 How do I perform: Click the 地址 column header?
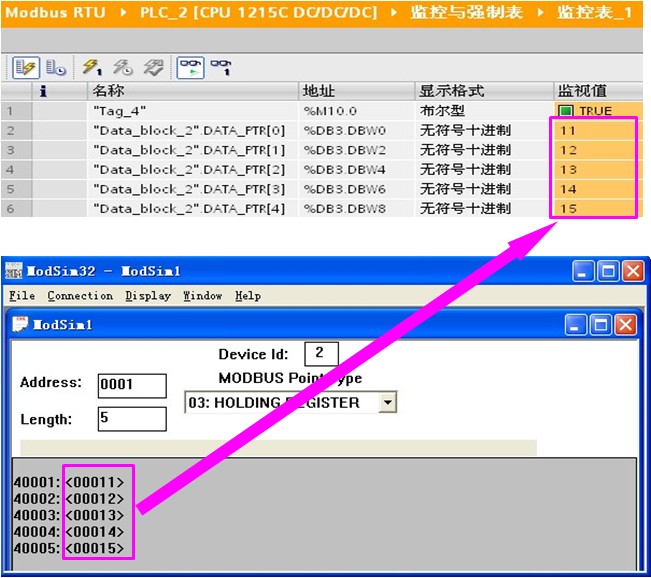[357, 91]
